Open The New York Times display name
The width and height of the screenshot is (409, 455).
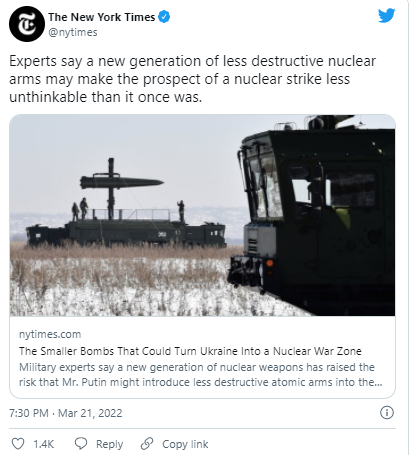pos(102,17)
